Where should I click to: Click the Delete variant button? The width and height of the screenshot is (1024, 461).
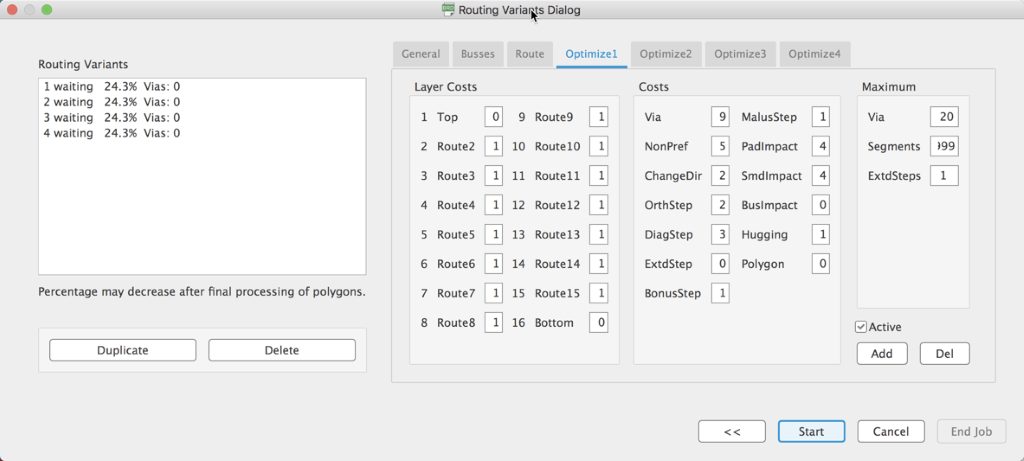(x=281, y=350)
